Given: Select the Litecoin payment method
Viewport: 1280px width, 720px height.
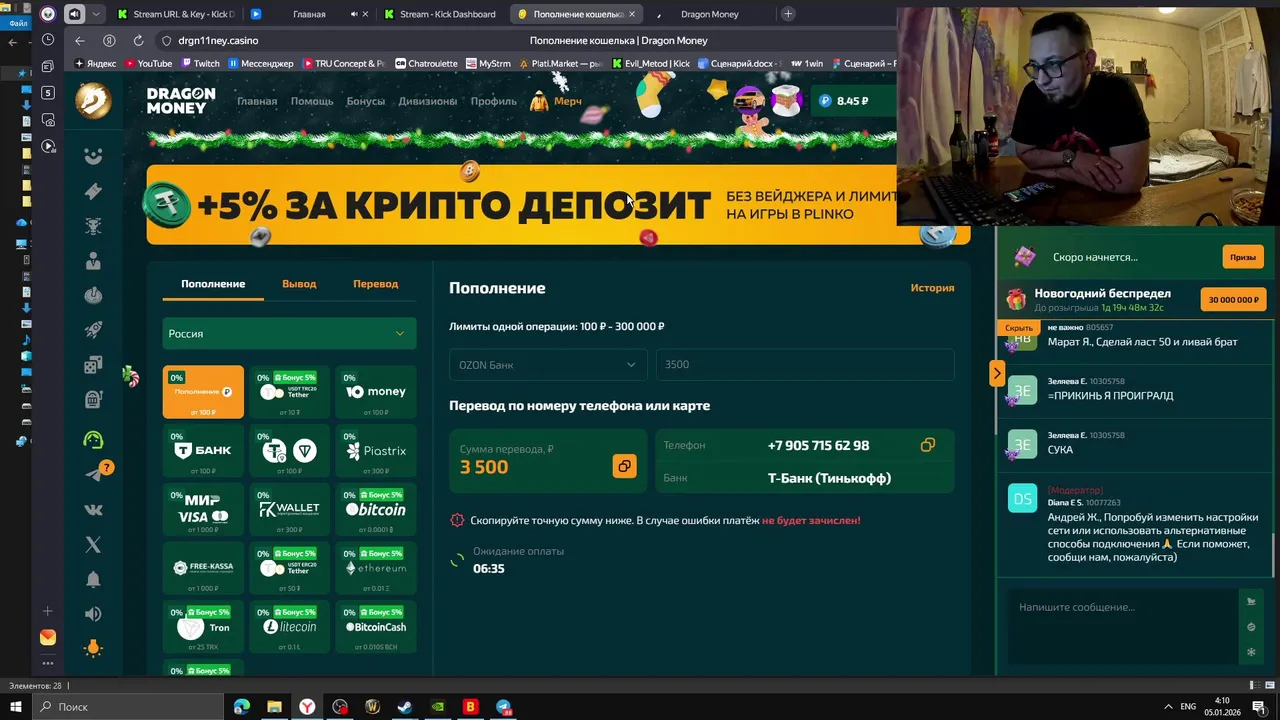Looking at the screenshot, I should pyautogui.click(x=289, y=627).
